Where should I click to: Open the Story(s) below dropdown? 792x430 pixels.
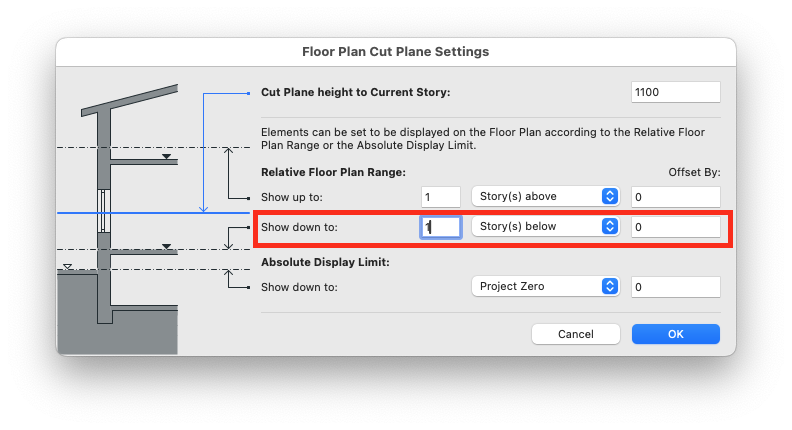pos(546,226)
